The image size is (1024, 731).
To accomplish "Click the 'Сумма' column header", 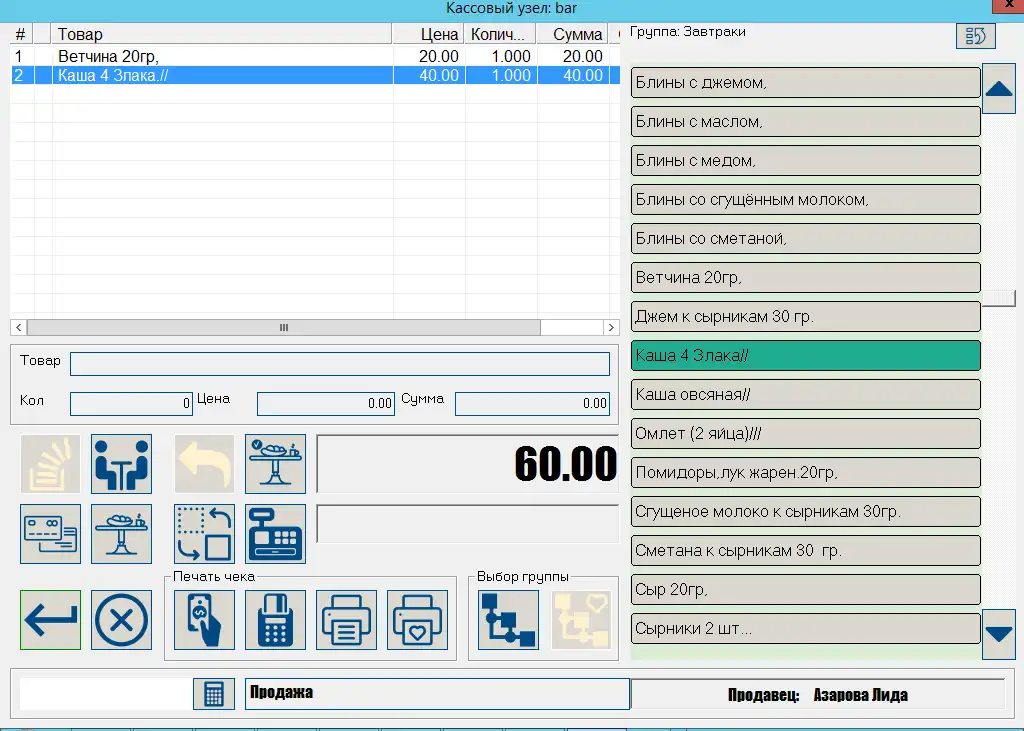I will coord(577,35).
